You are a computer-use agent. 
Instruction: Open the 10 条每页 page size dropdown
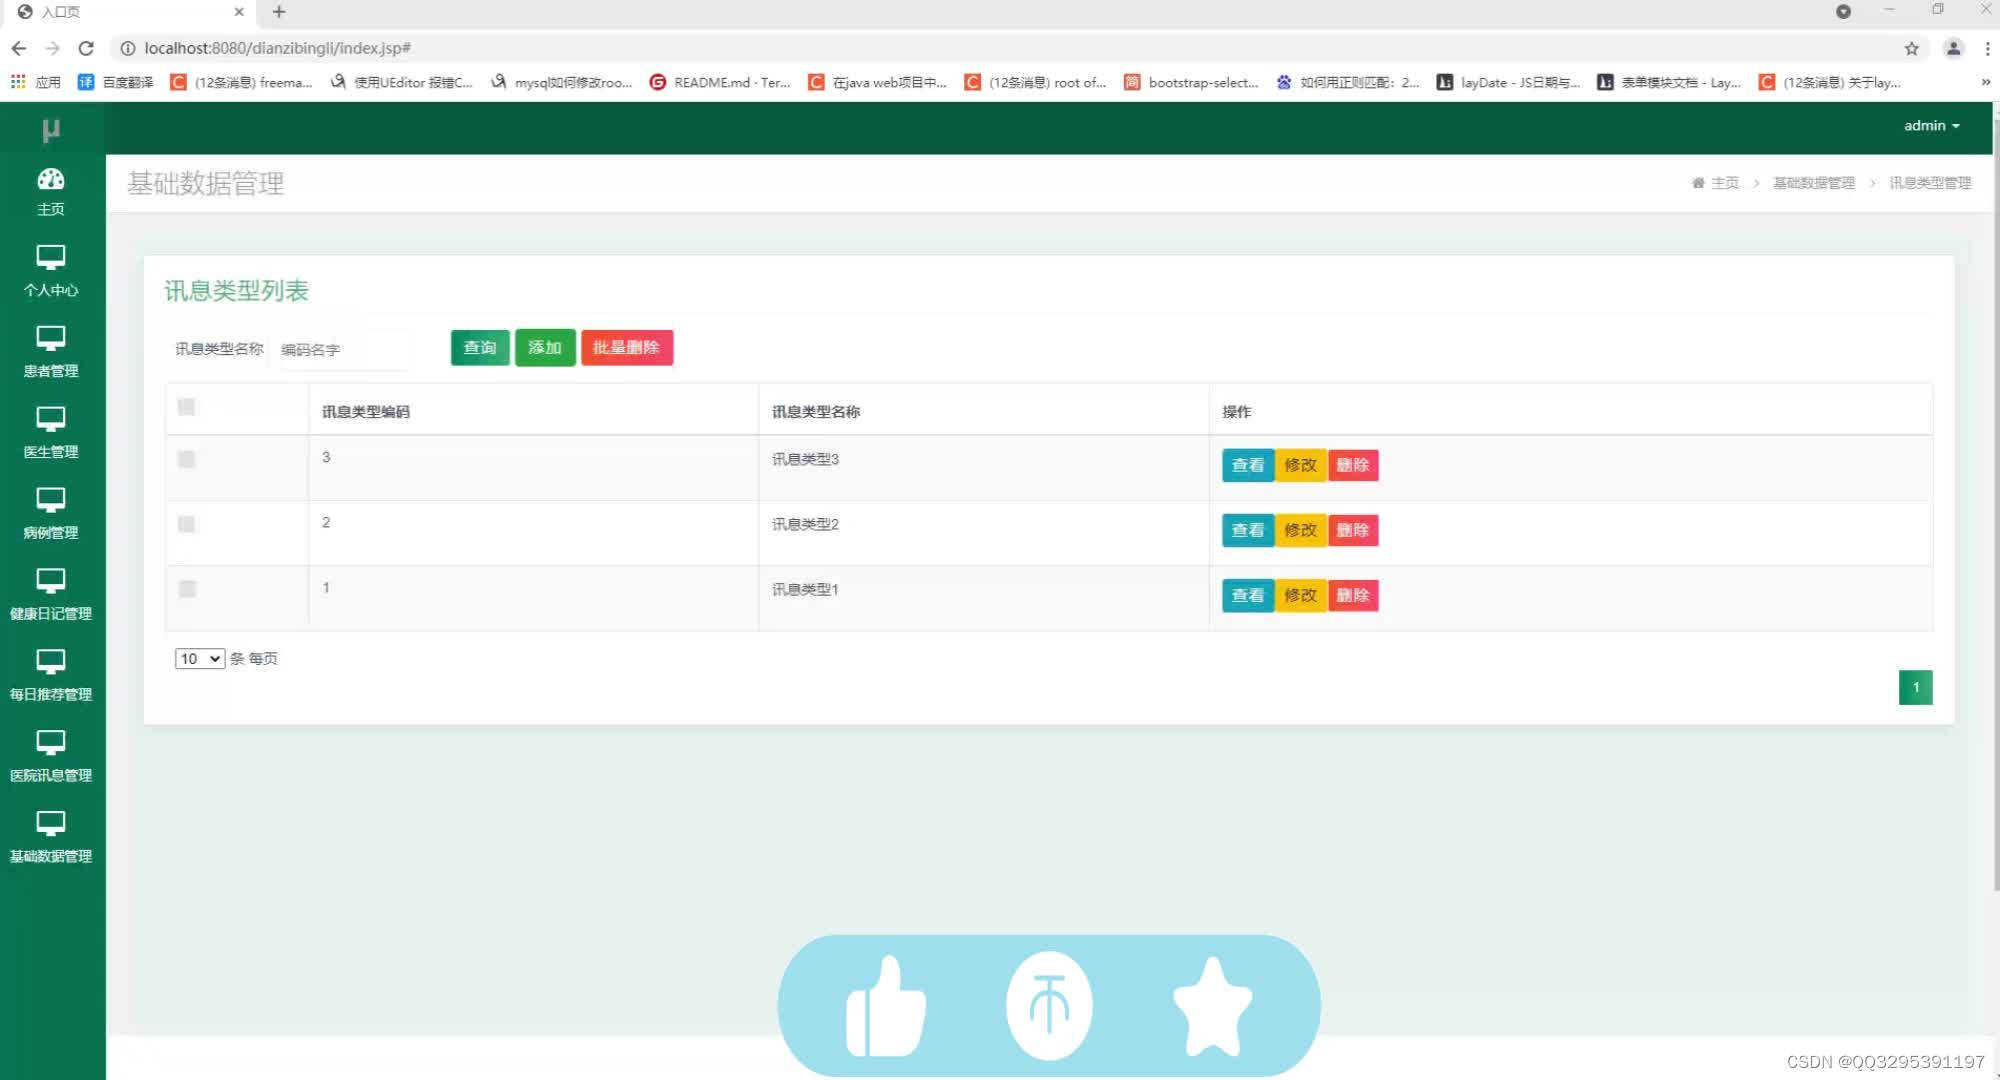[x=200, y=658]
